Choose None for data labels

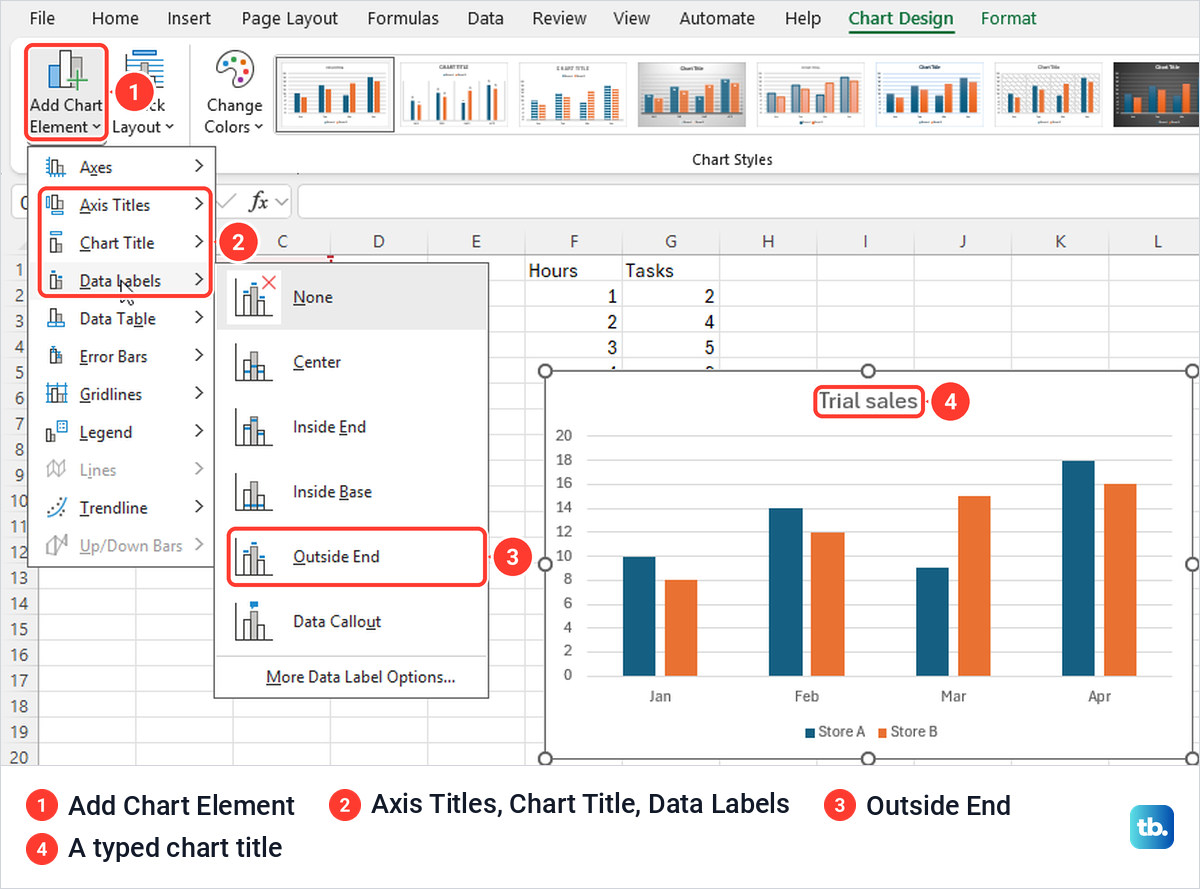[351, 297]
